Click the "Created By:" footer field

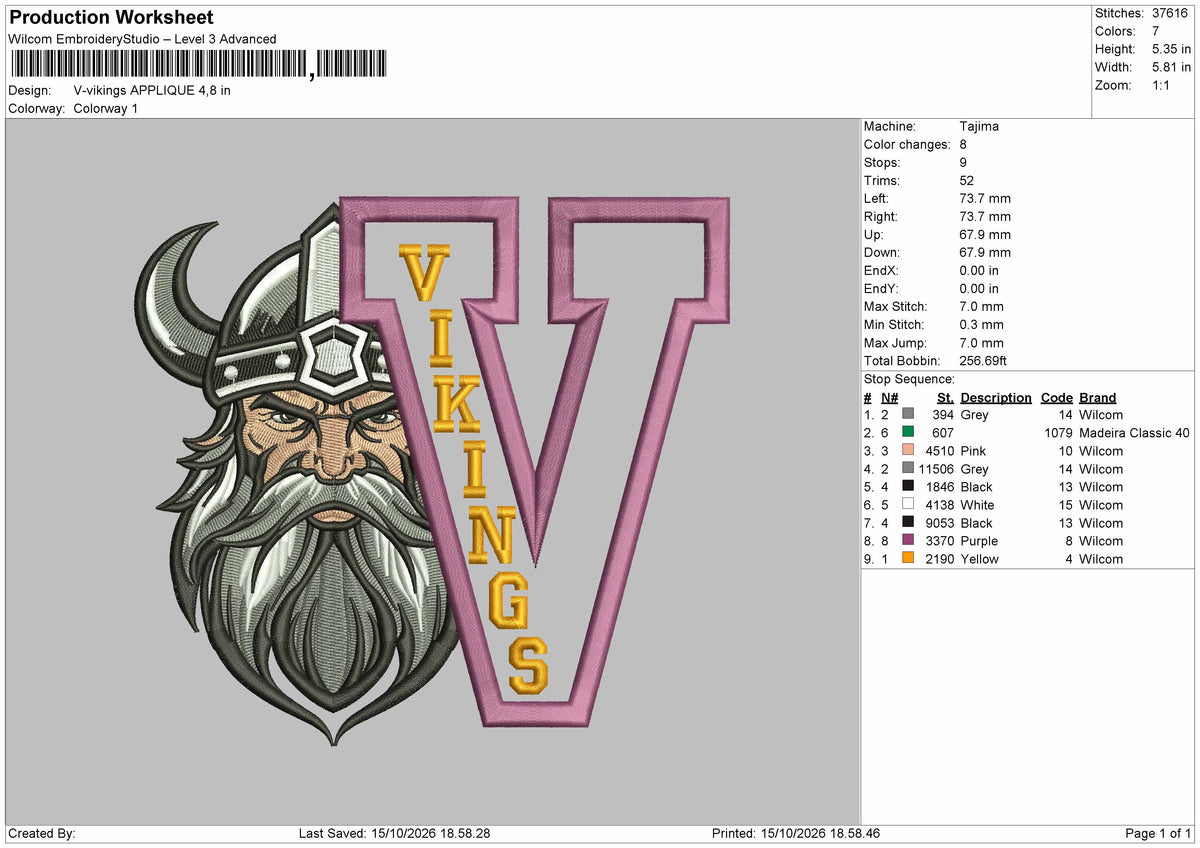(x=42, y=833)
